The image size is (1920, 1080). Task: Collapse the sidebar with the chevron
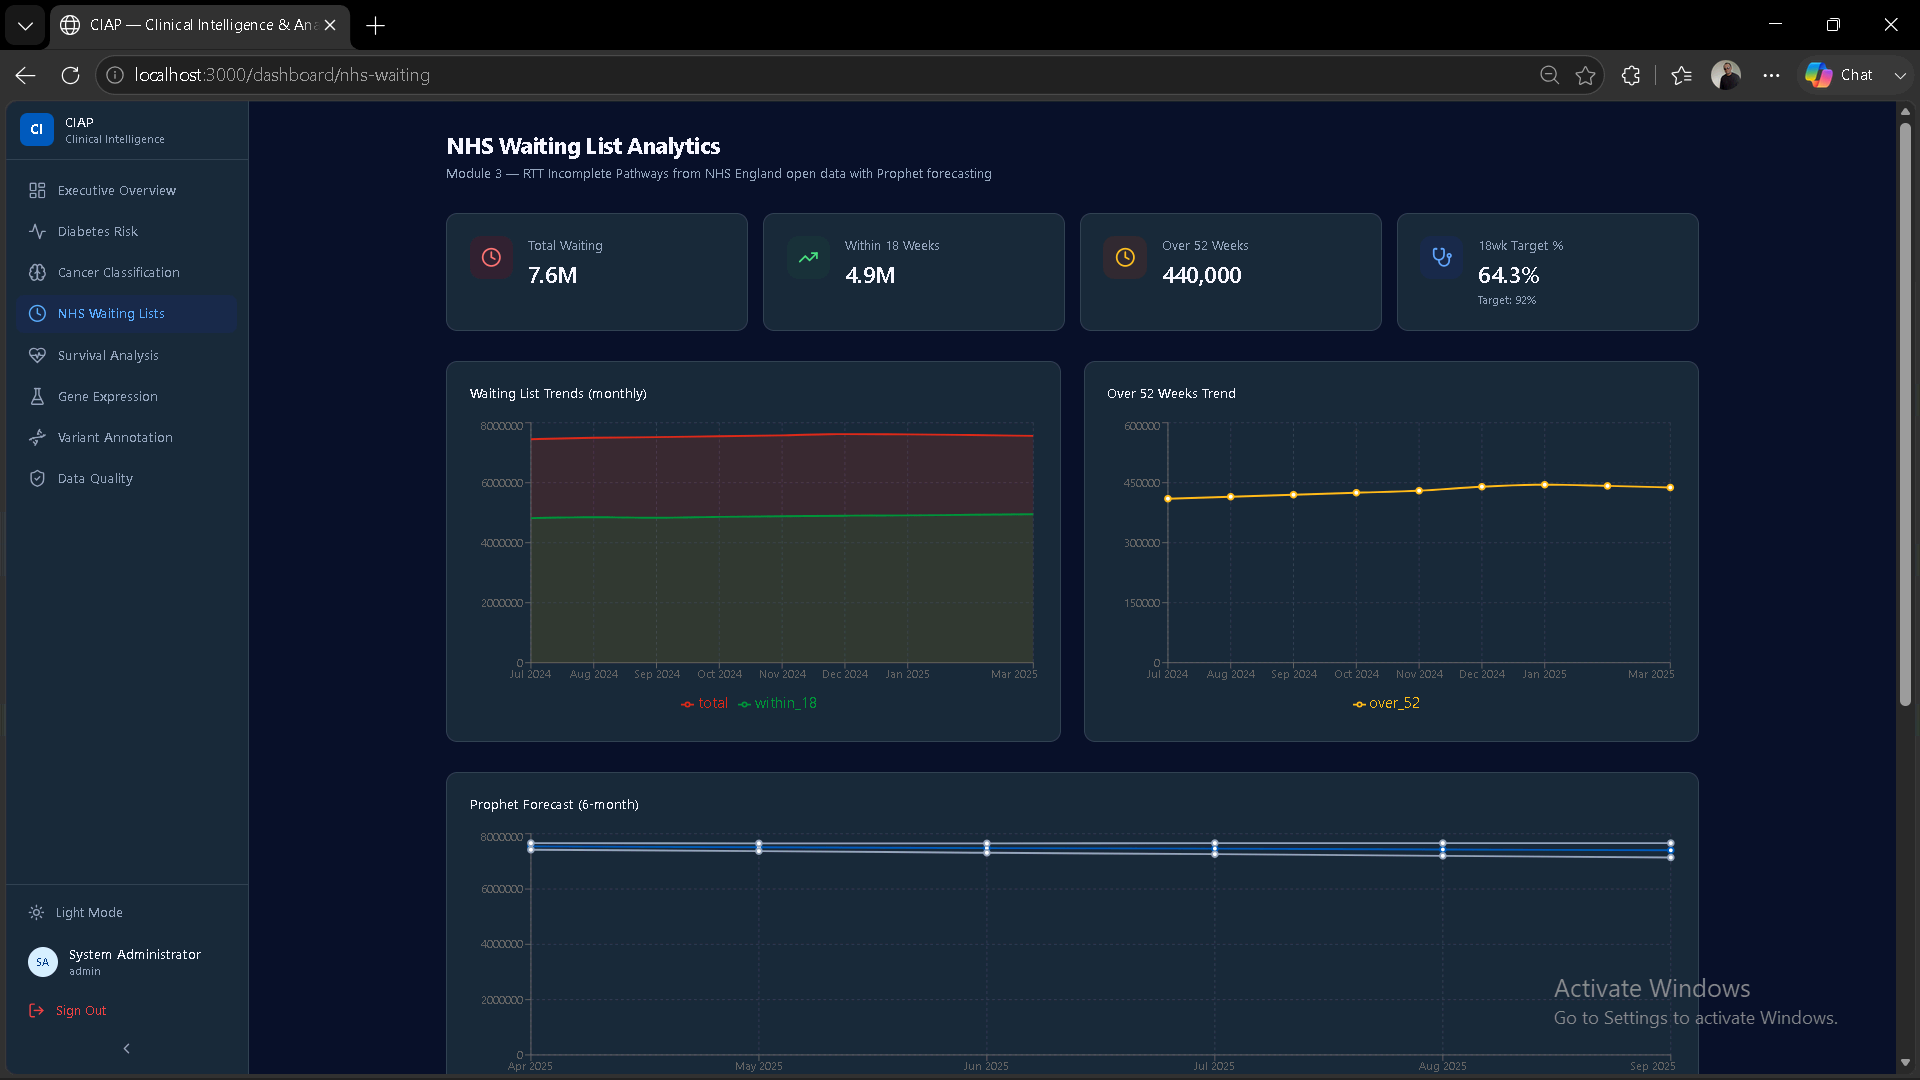[126, 1048]
